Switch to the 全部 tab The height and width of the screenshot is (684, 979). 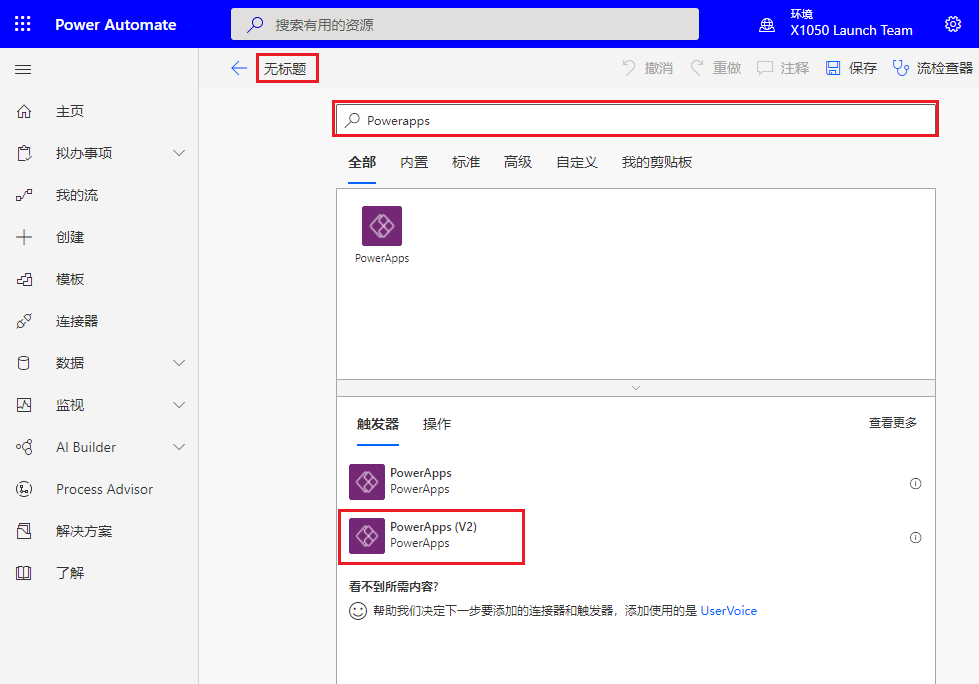click(362, 162)
